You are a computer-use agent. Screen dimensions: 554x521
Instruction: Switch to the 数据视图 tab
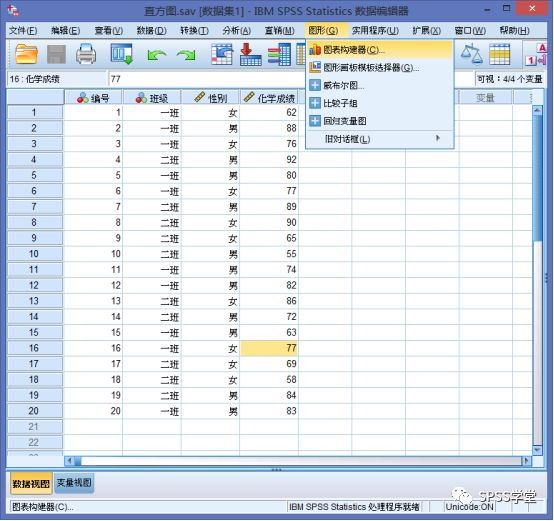click(x=31, y=484)
